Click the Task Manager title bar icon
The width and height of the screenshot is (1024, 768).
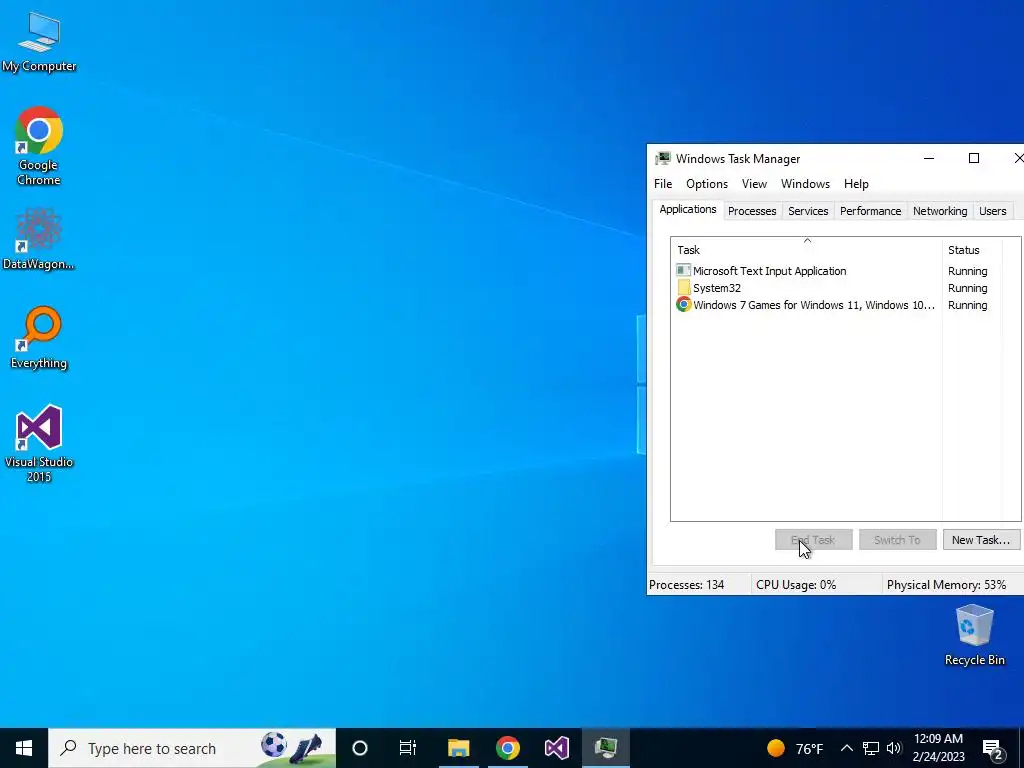pos(663,159)
